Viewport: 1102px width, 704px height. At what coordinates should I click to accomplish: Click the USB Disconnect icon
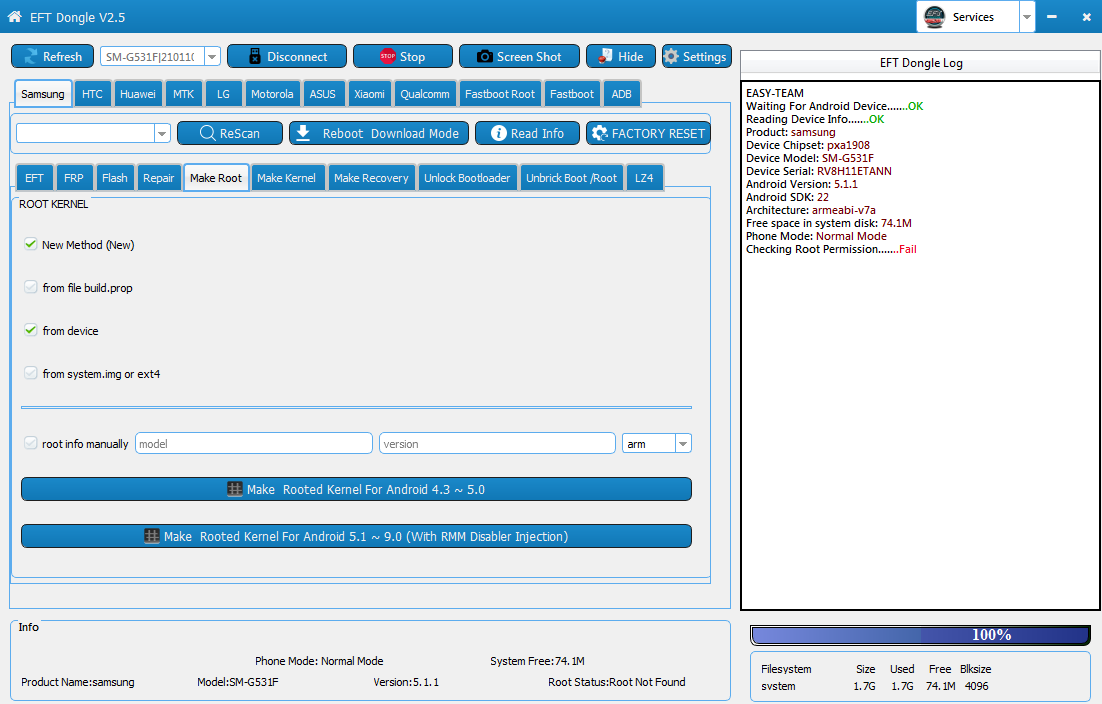point(255,57)
